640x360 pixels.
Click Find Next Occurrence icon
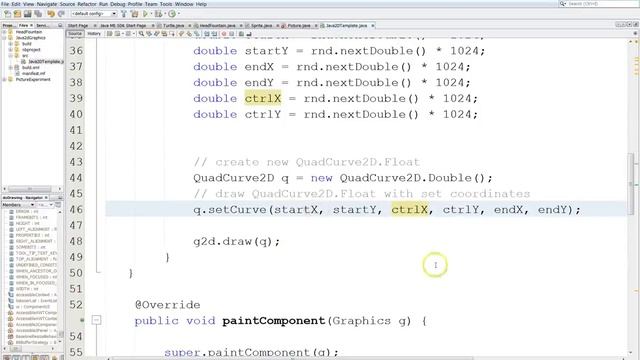[156, 33]
